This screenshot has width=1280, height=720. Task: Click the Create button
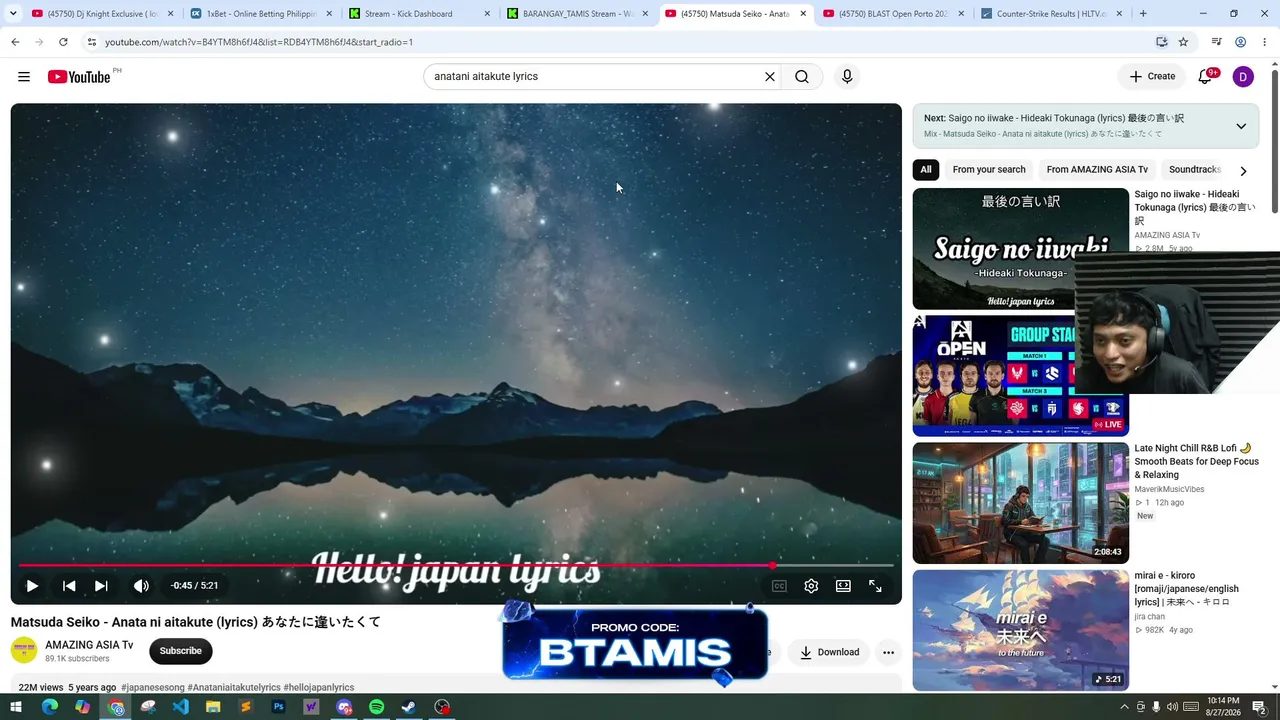click(1152, 77)
